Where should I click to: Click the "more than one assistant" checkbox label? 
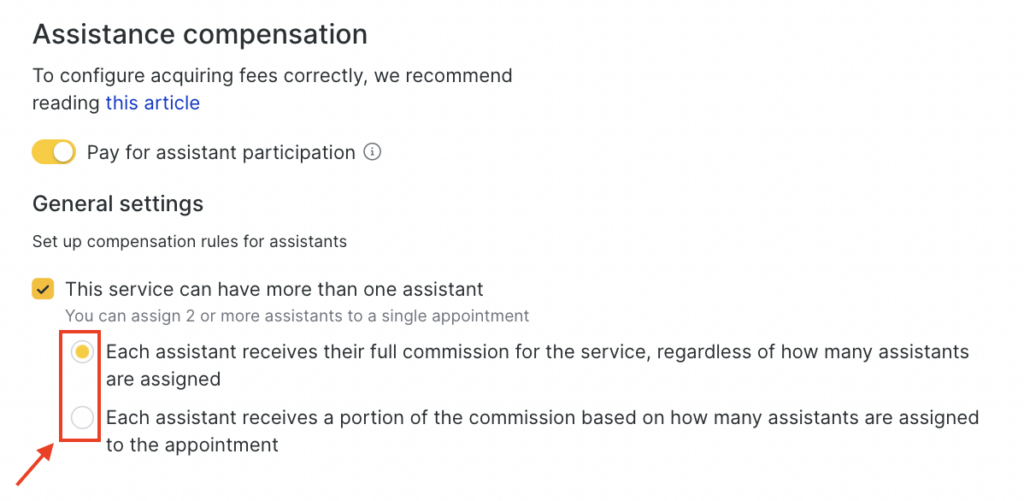274,290
